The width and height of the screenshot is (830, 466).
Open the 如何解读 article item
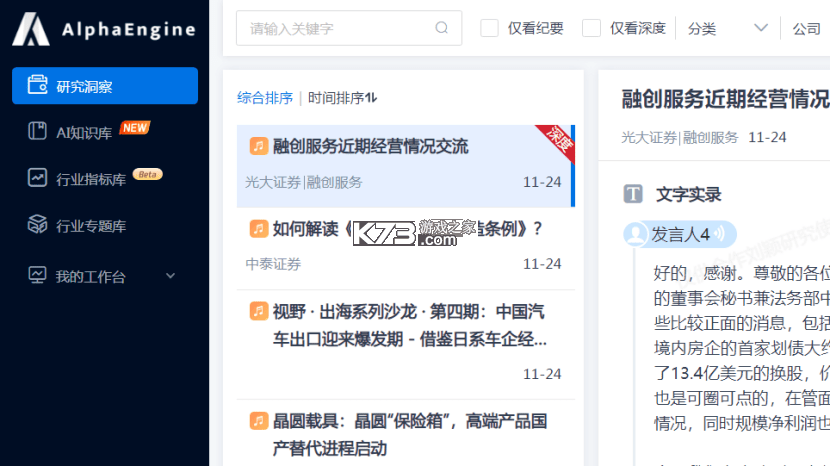(405, 248)
